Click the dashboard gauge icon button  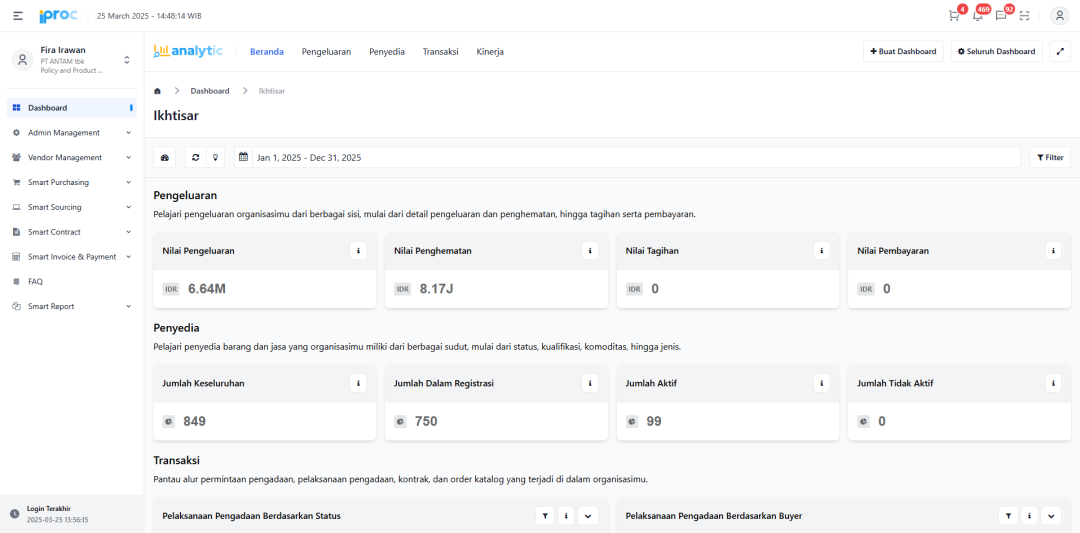[x=165, y=158]
